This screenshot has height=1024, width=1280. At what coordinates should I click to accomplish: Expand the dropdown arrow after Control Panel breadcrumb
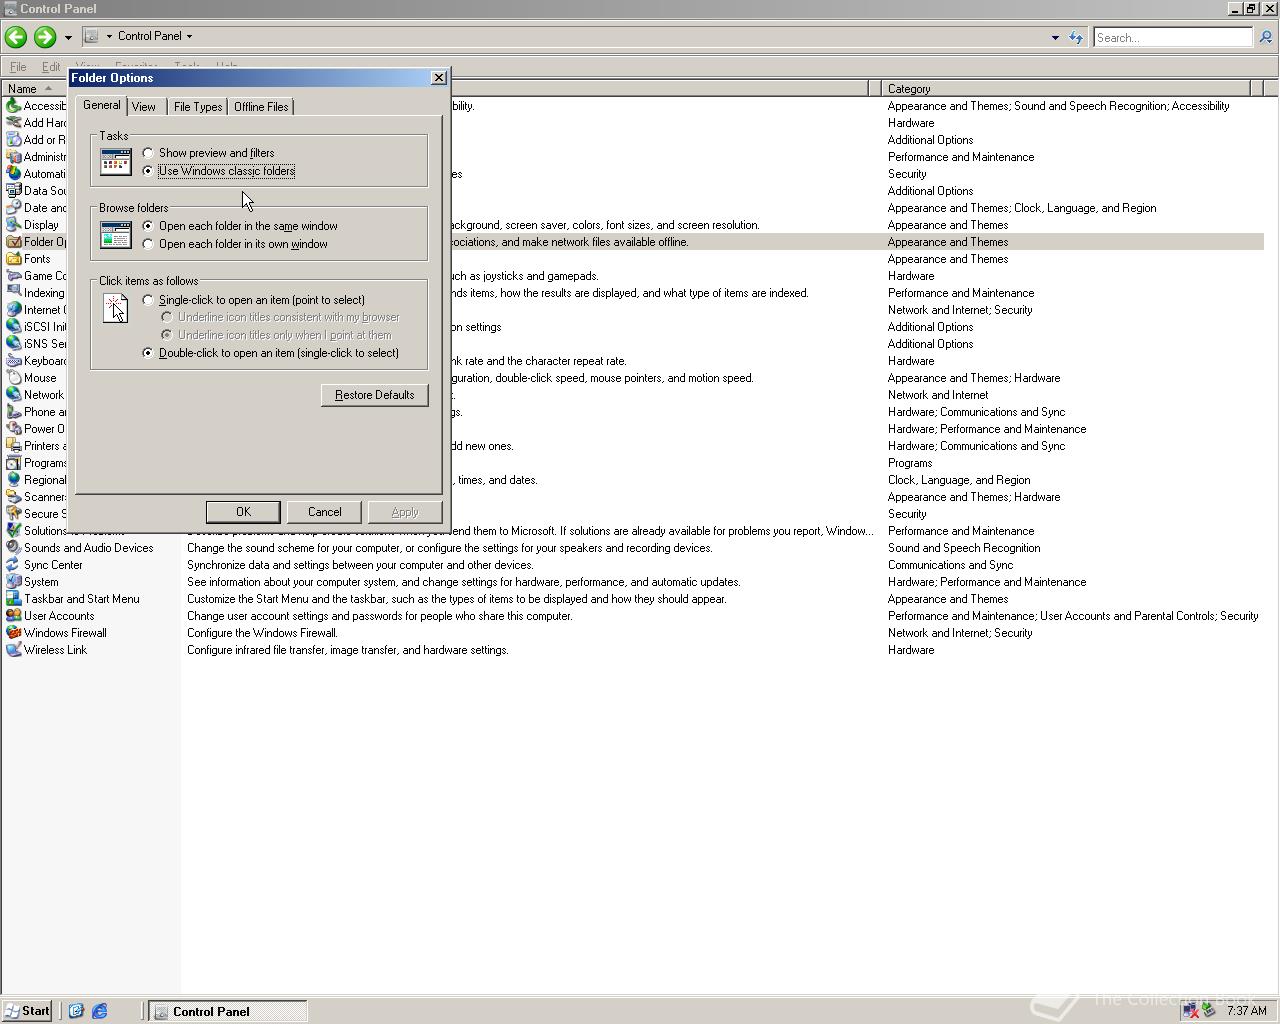click(189, 36)
